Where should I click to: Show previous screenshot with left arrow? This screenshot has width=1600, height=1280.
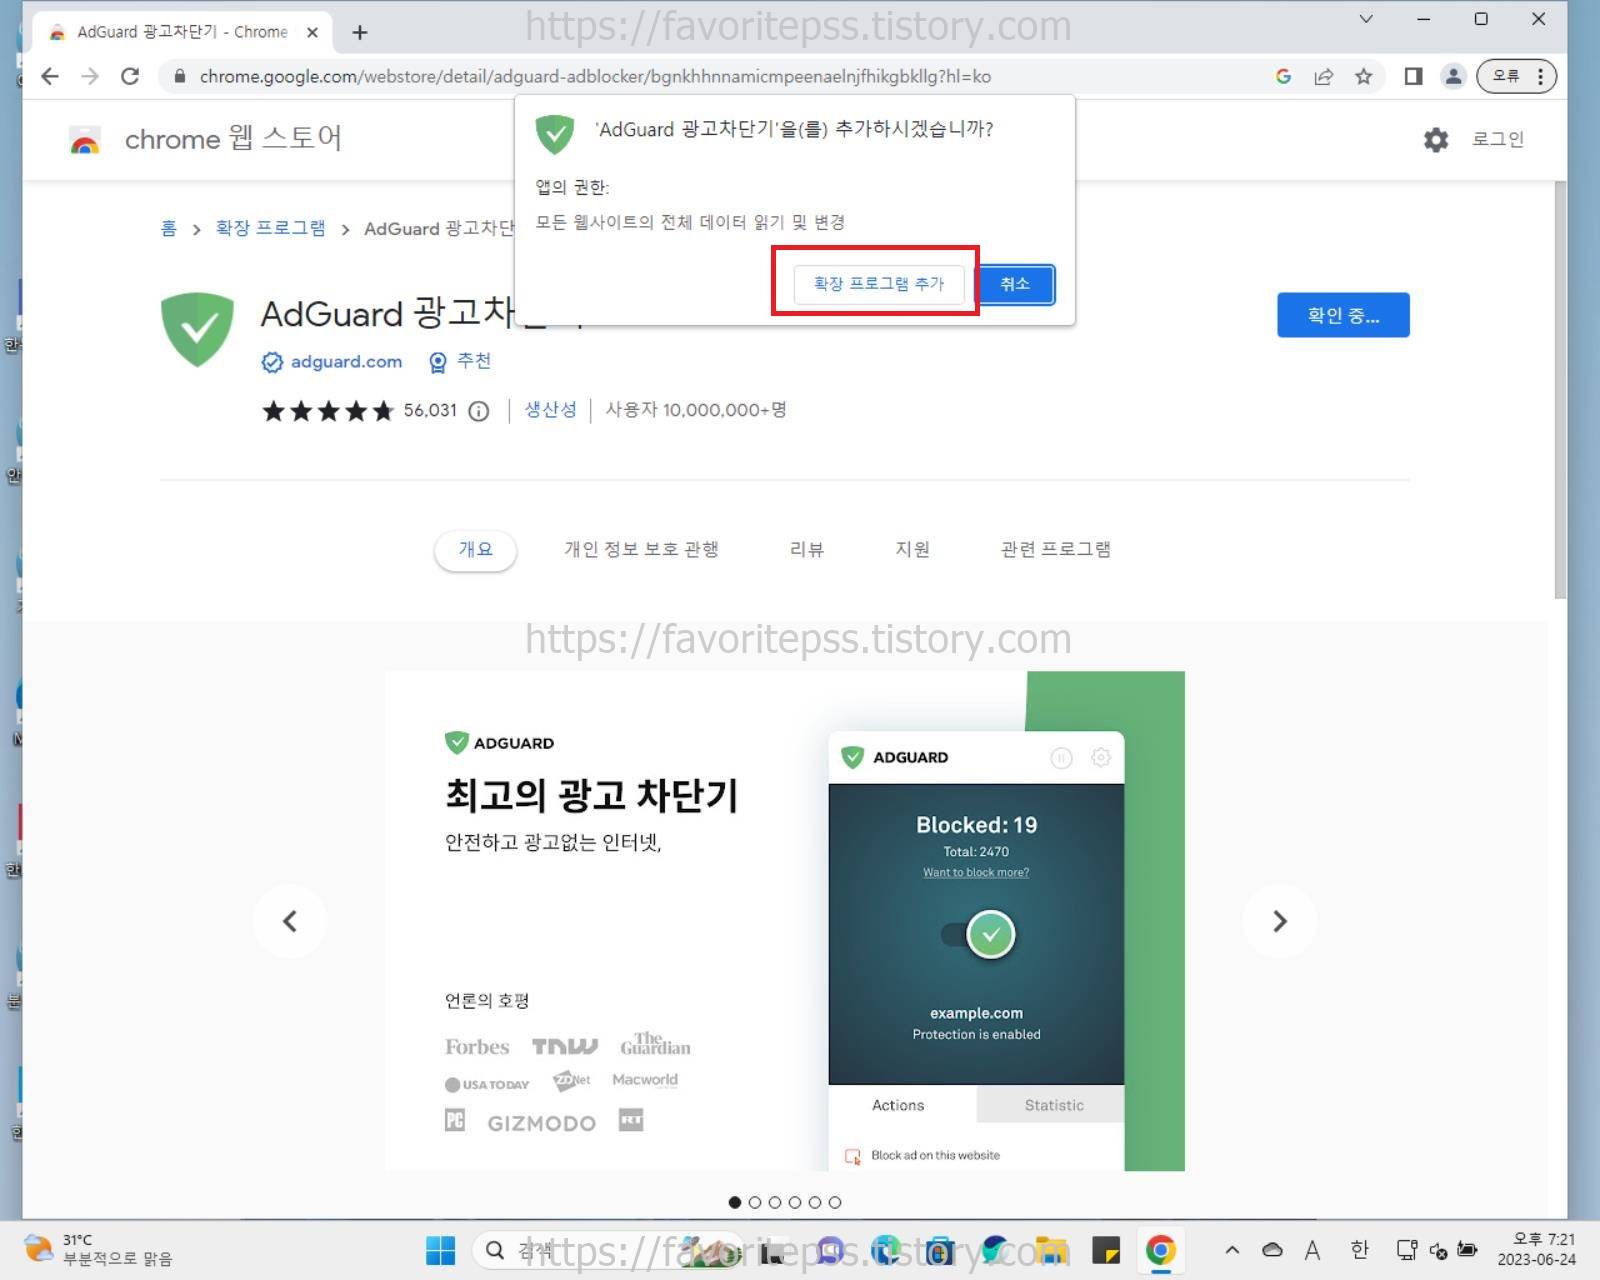pos(290,921)
